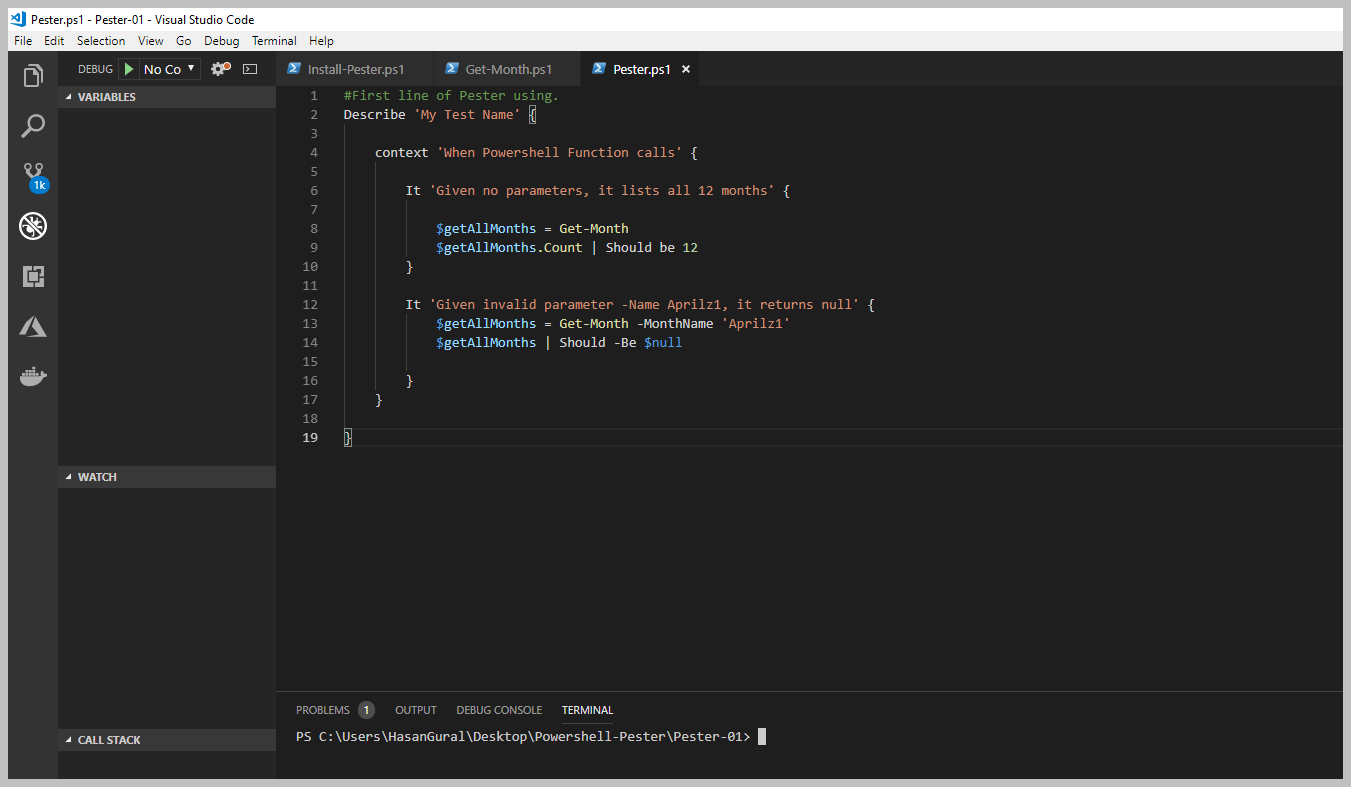
Task: Collapse the CALL STACK section
Action: [167, 740]
